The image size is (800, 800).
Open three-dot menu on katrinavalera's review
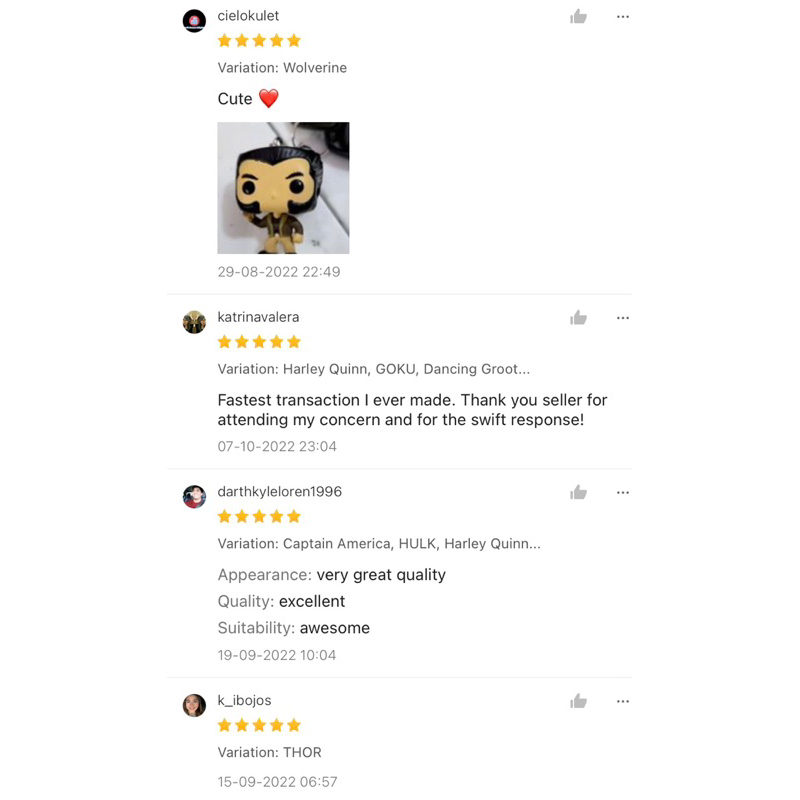point(623,318)
